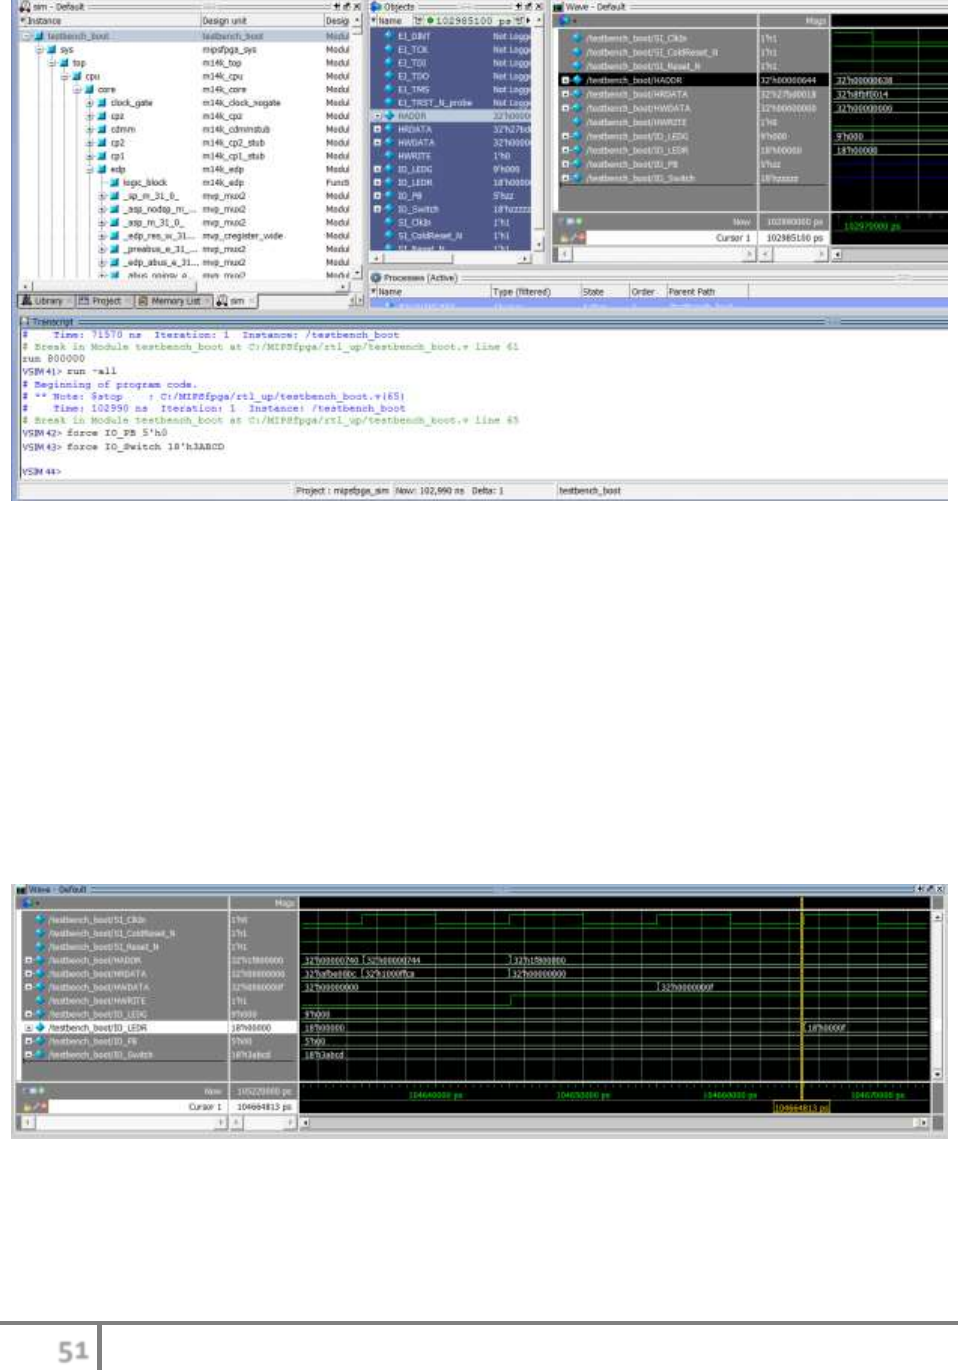This screenshot has height=1370, width=958.
Task: Select SI_Reset_N signal in top Wave
Action: point(643,66)
